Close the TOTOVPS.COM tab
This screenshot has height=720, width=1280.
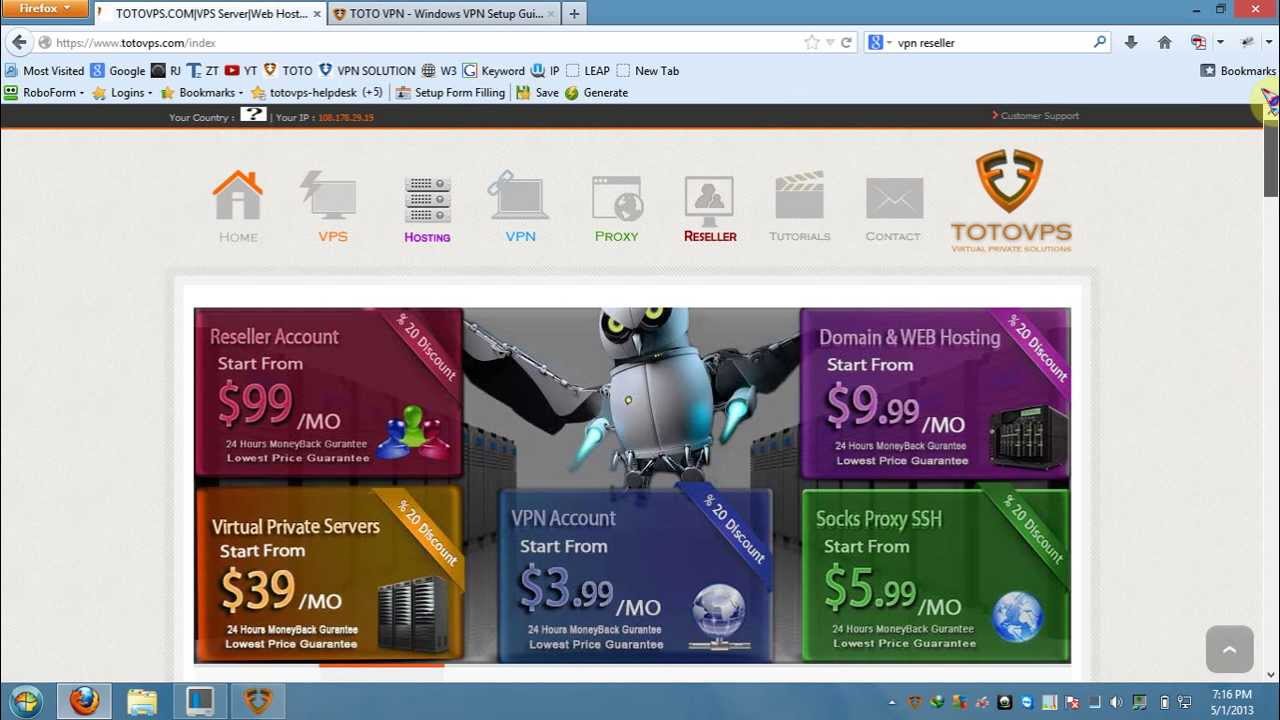pos(317,14)
